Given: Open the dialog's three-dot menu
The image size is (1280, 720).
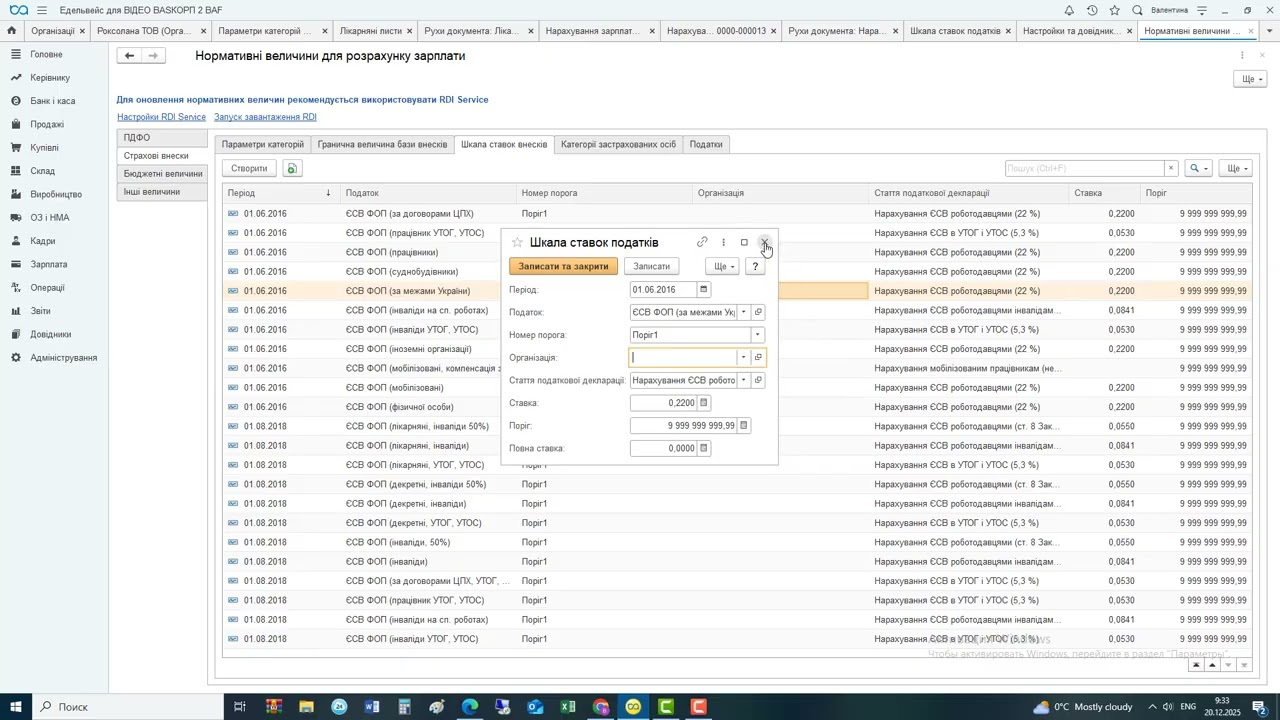Looking at the screenshot, I should click(x=723, y=242).
